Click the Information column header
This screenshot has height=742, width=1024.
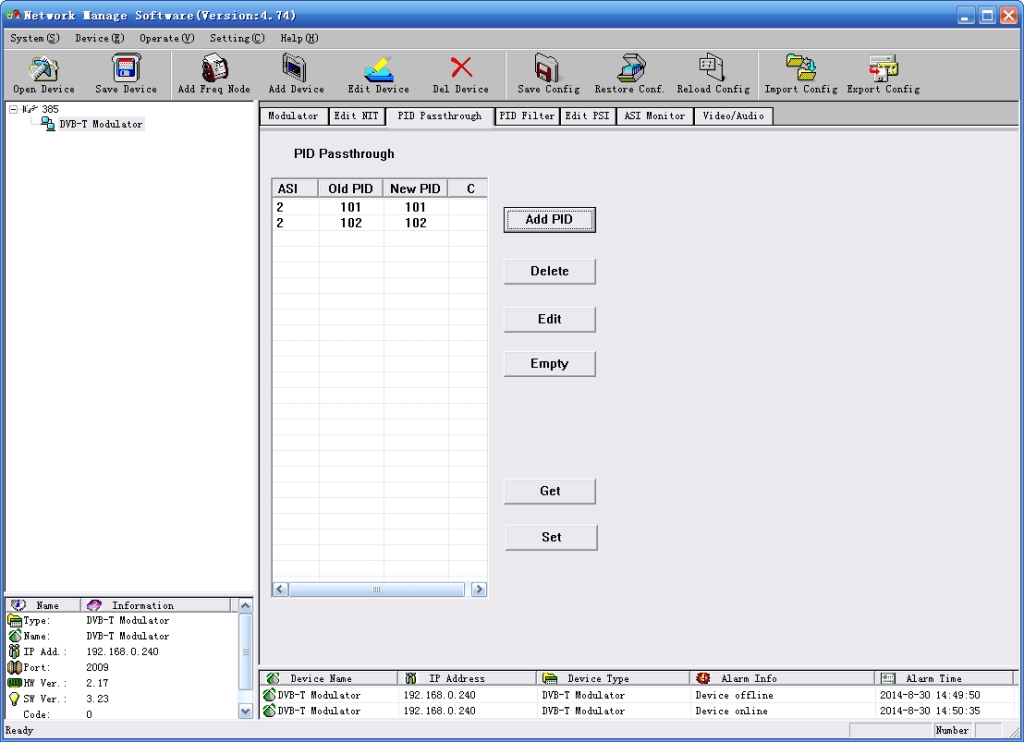pyautogui.click(x=155, y=605)
